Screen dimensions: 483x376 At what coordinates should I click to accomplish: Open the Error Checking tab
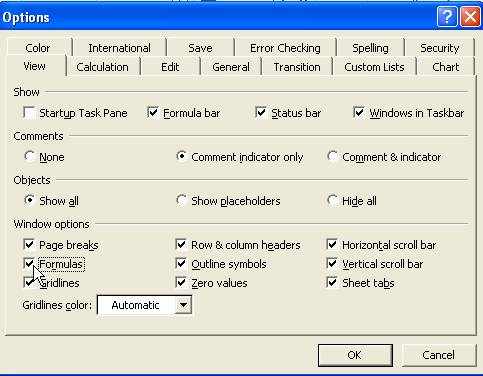(285, 48)
